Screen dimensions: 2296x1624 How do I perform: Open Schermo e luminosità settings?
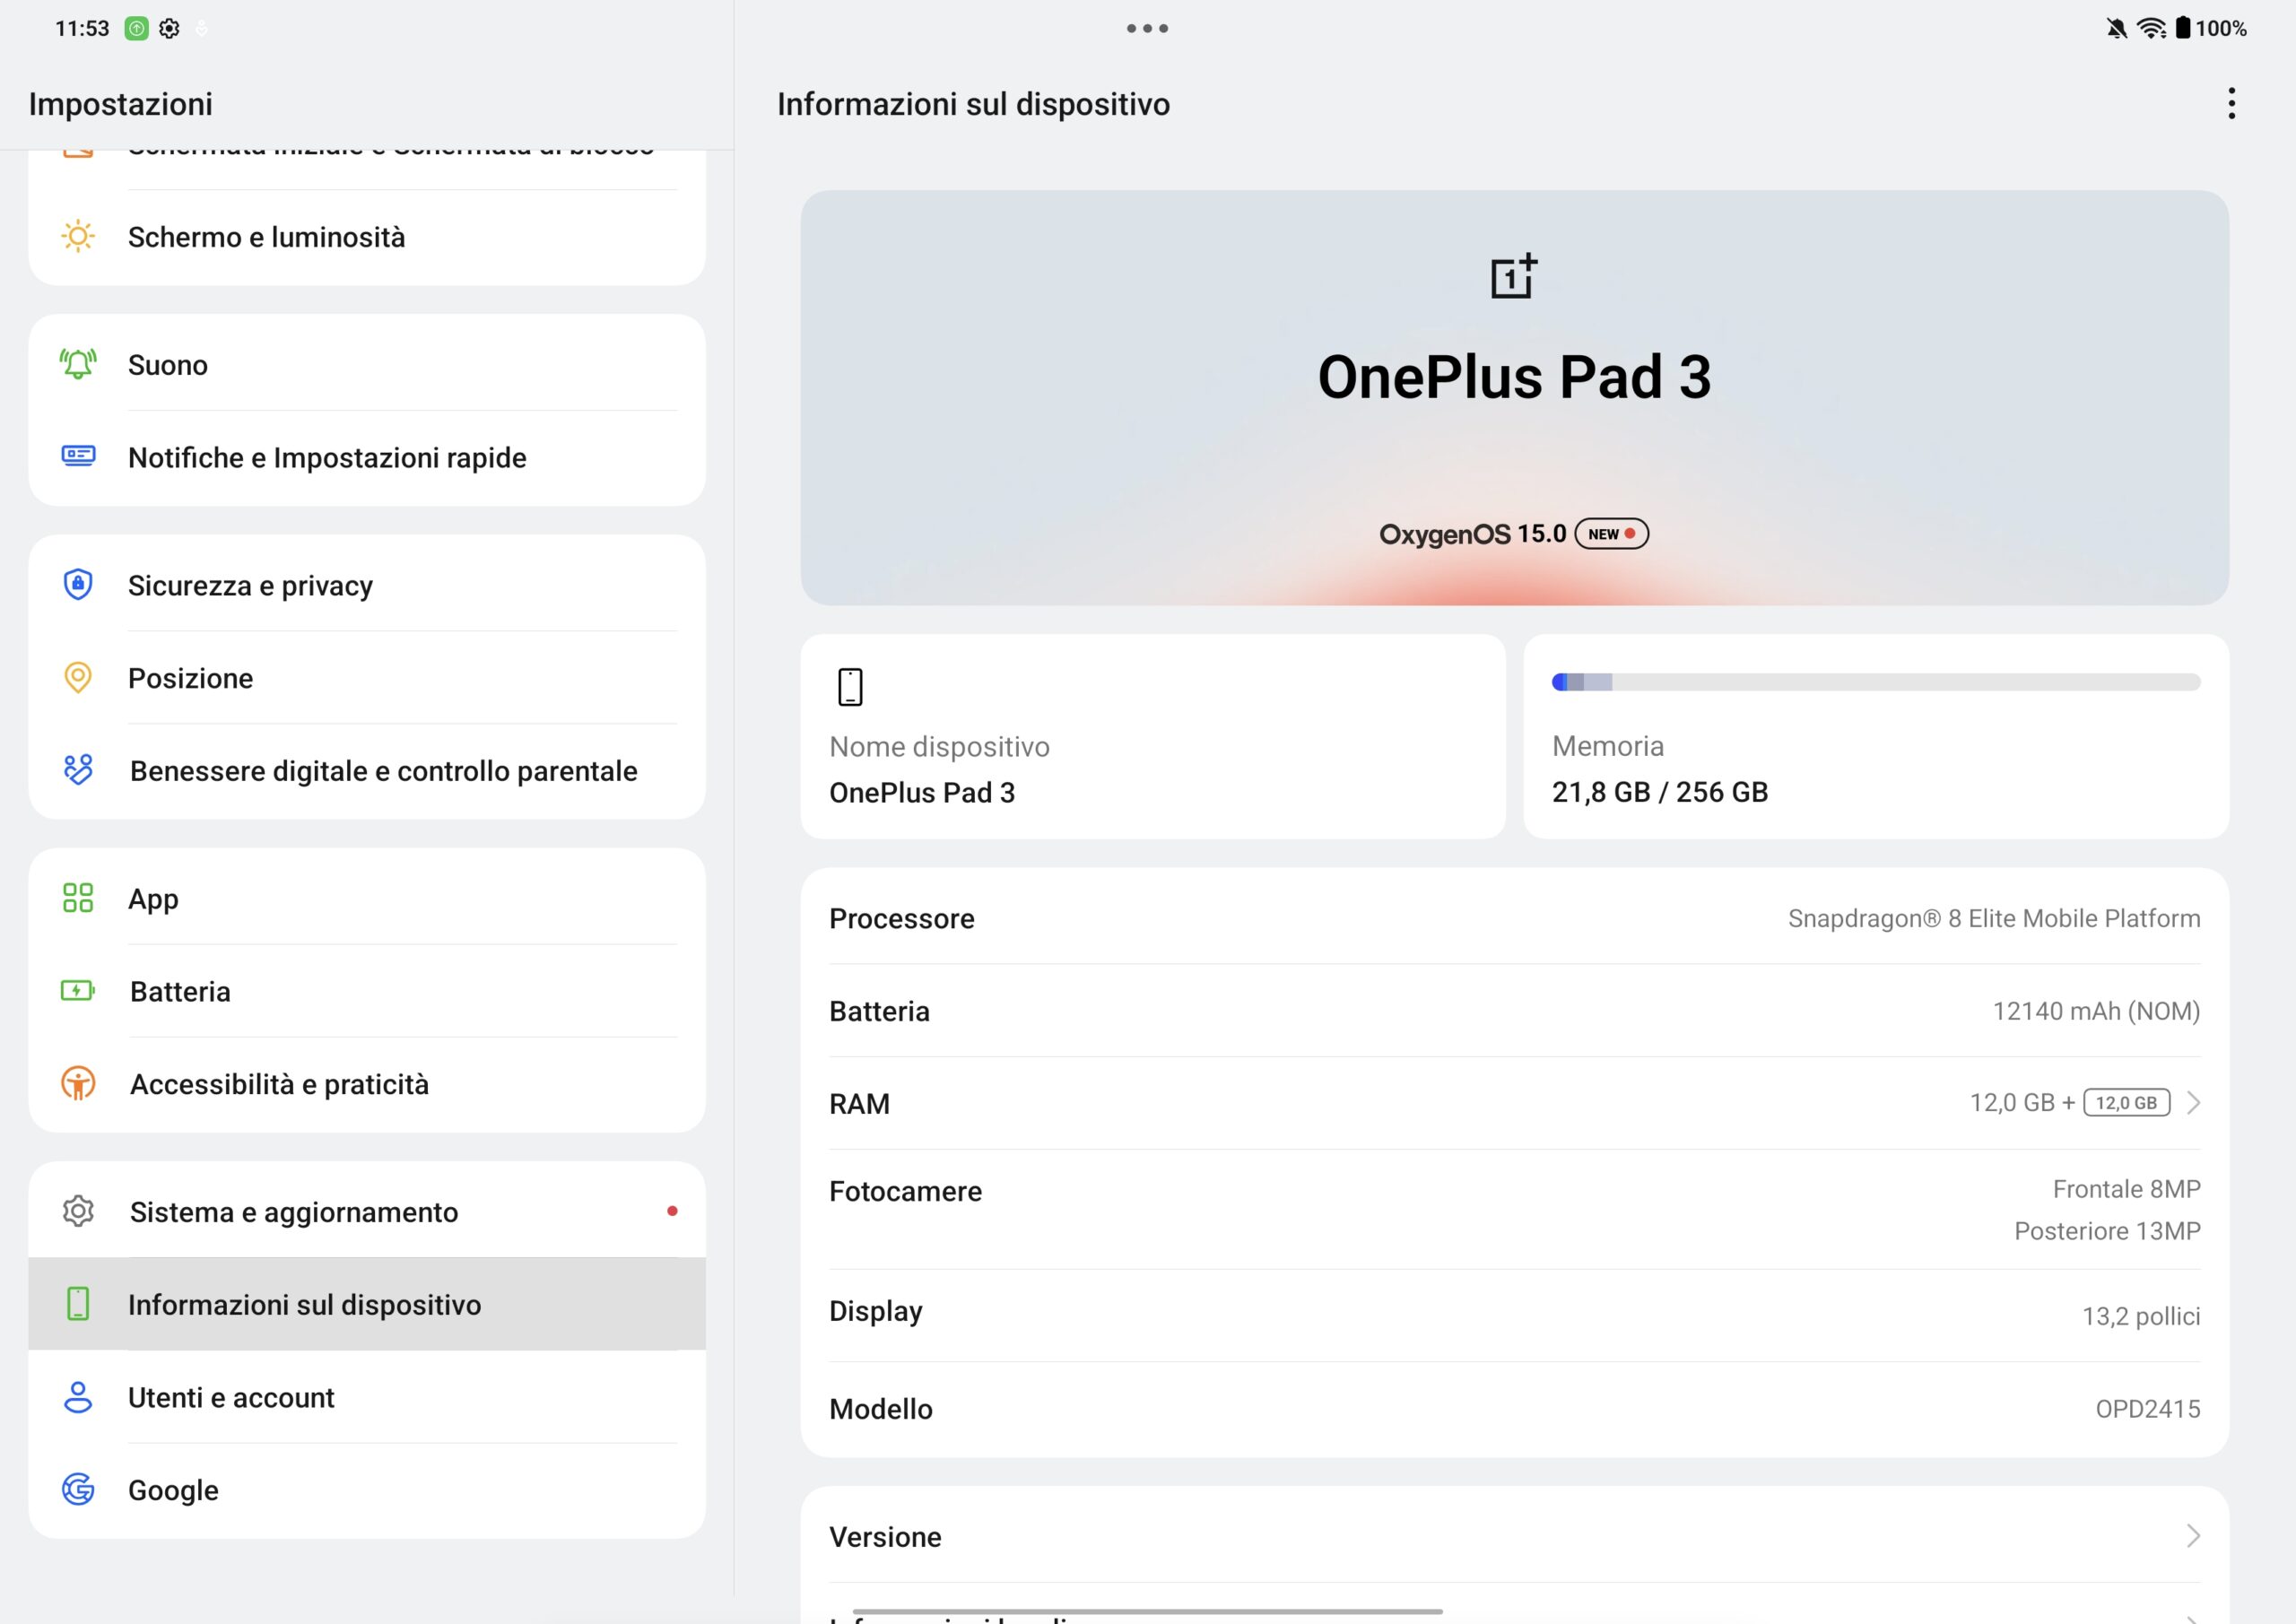point(367,237)
